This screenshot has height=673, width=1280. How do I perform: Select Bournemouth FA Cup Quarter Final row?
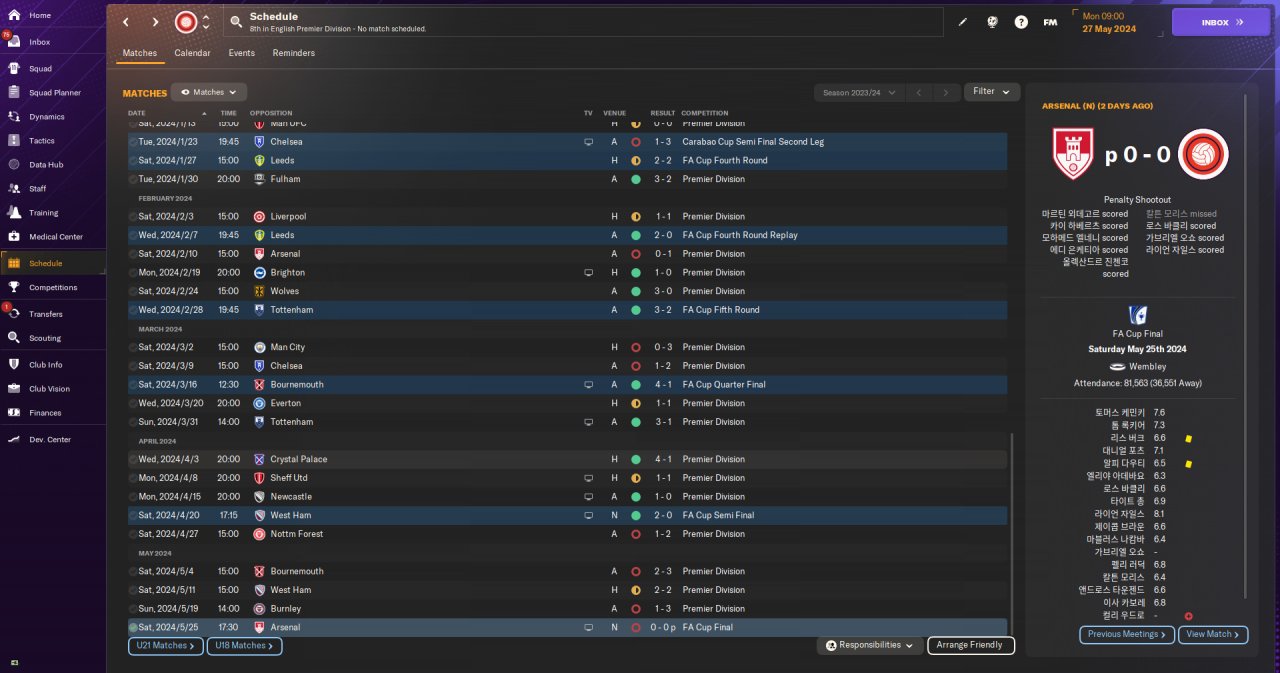point(567,385)
